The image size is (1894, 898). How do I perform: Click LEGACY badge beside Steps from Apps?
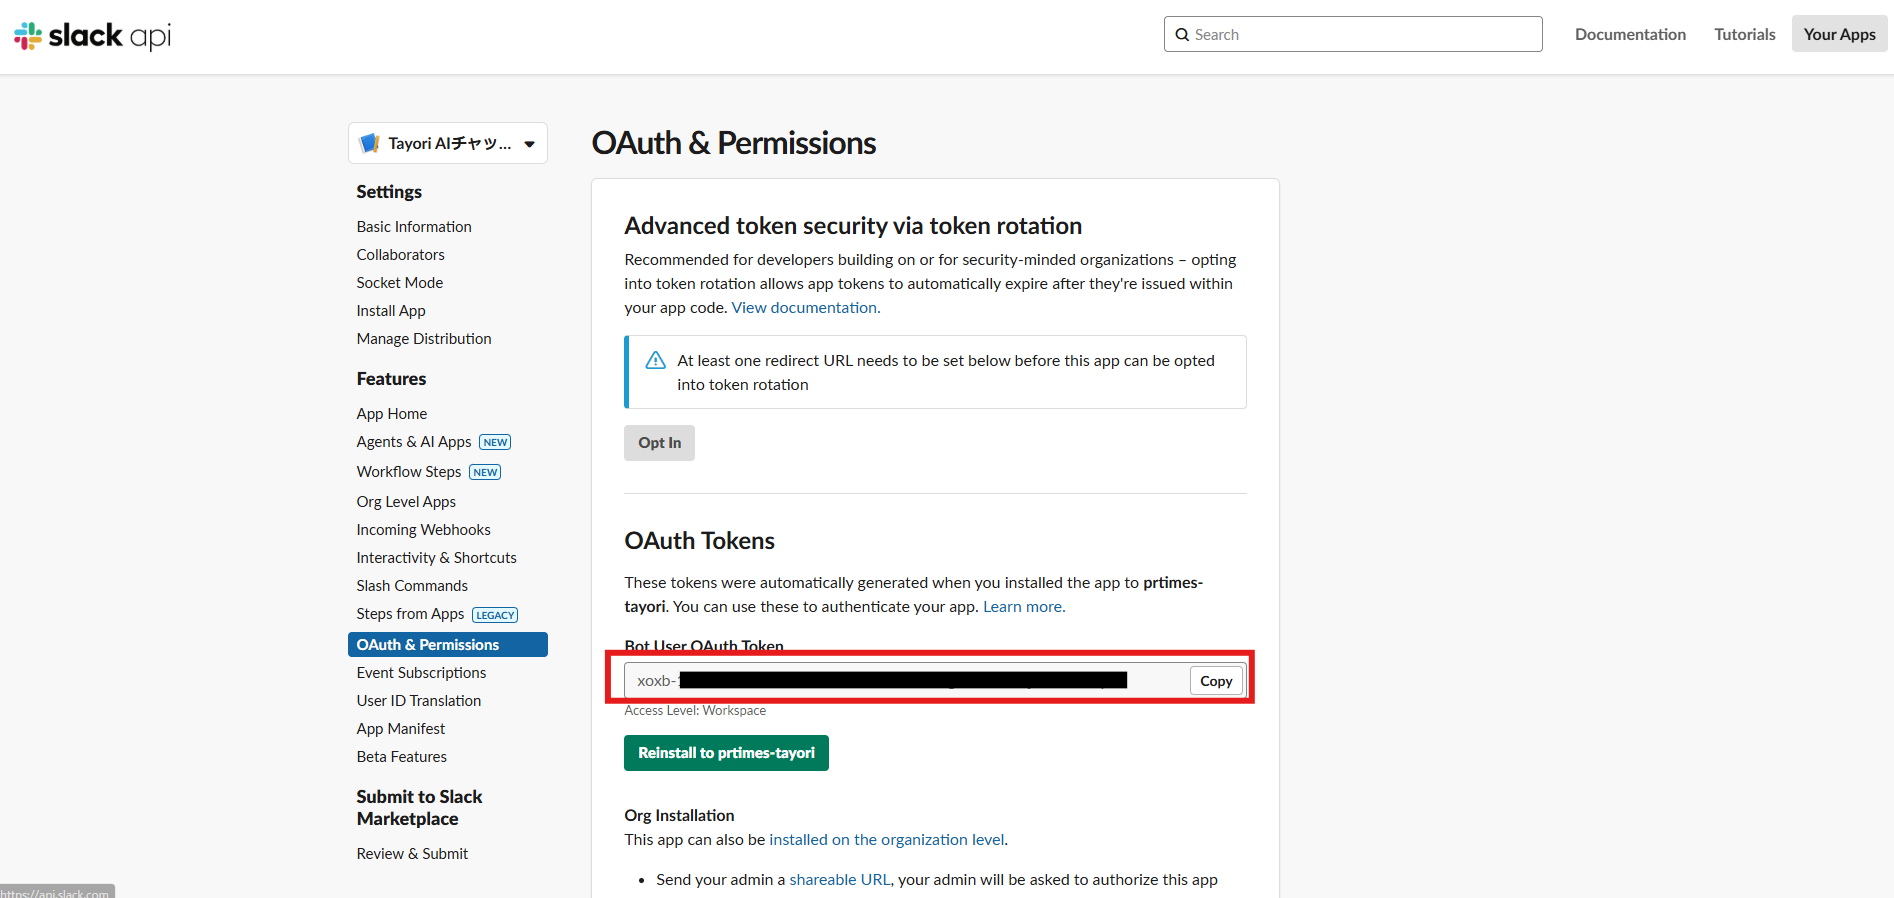pos(495,615)
